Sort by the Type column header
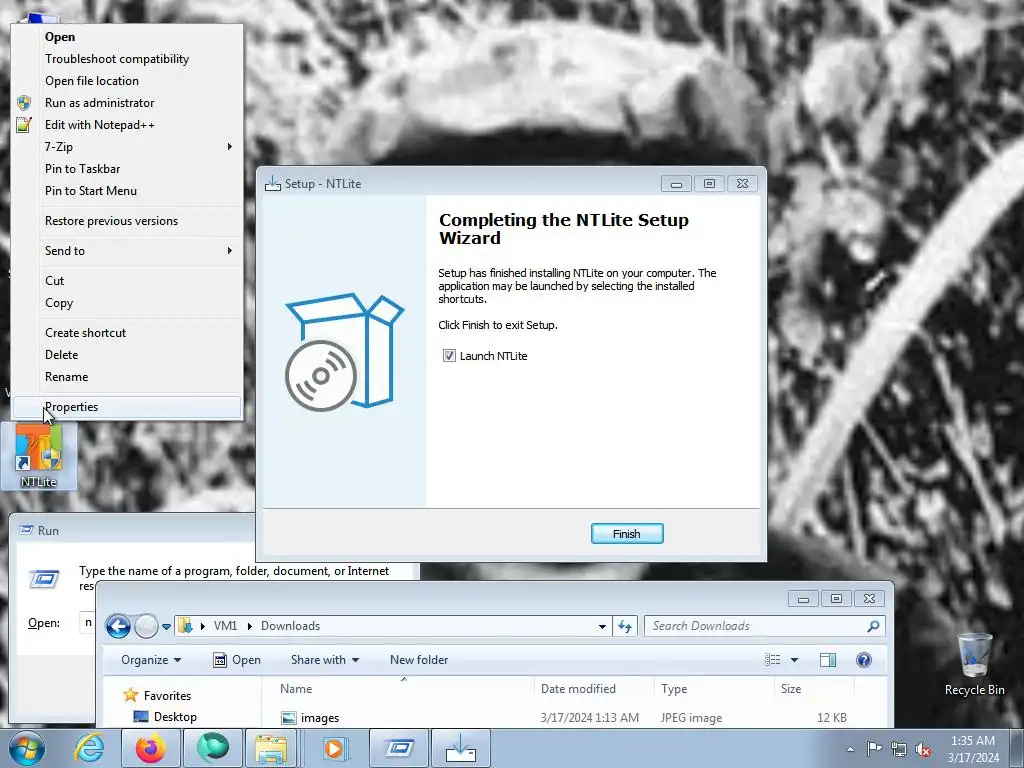1024x768 pixels. tap(714, 688)
